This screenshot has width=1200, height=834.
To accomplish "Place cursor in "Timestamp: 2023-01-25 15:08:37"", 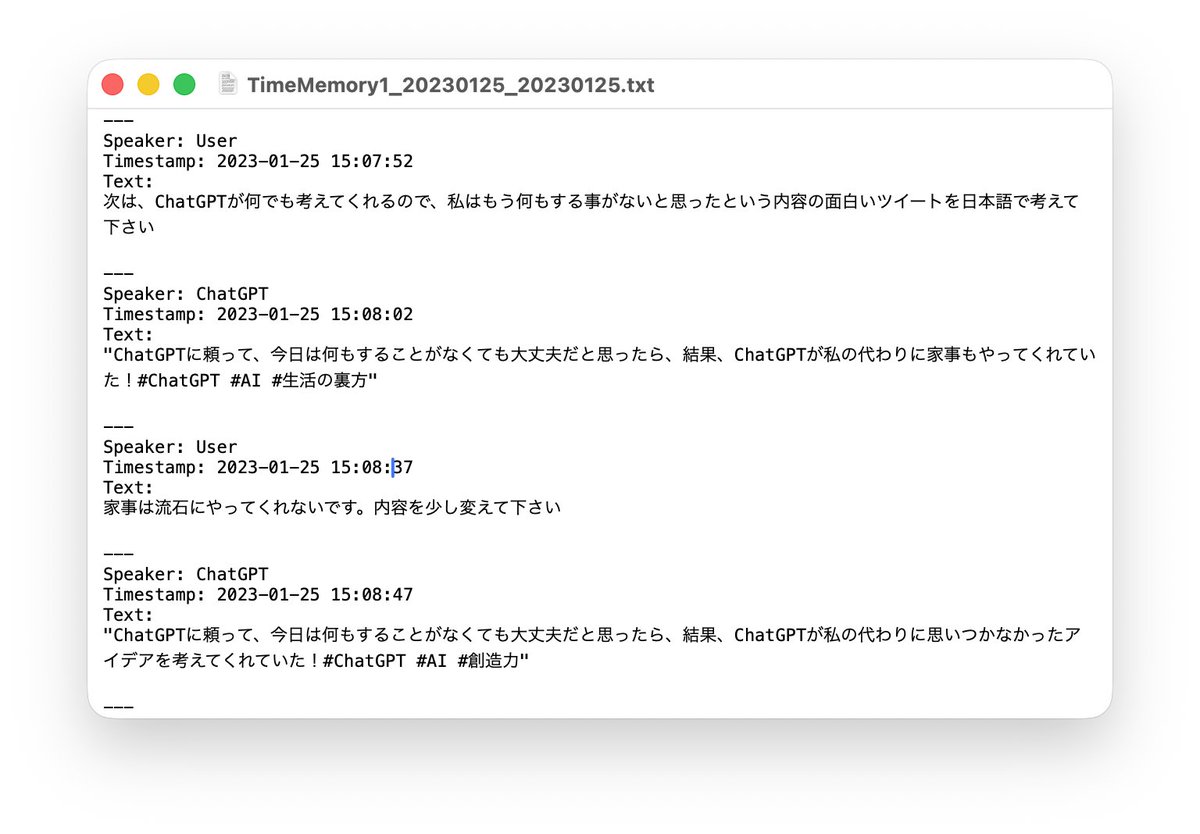I will [258, 467].
